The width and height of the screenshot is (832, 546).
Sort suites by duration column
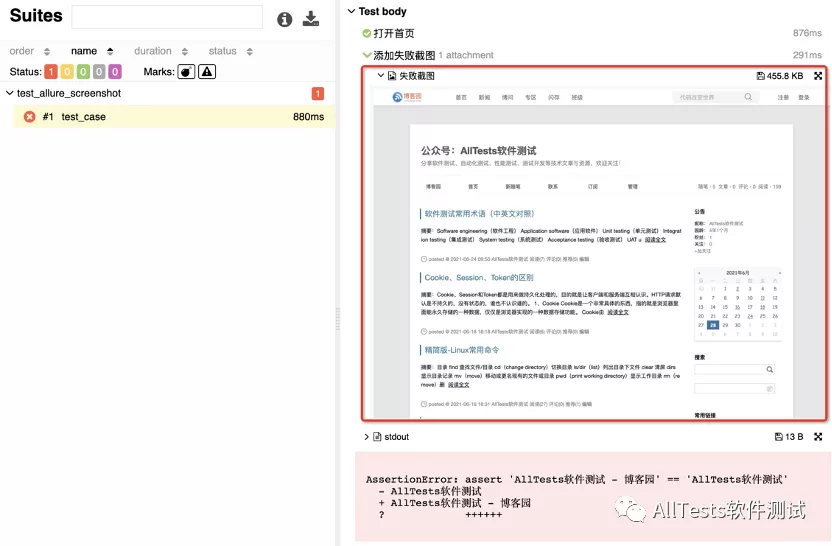[x=161, y=51]
